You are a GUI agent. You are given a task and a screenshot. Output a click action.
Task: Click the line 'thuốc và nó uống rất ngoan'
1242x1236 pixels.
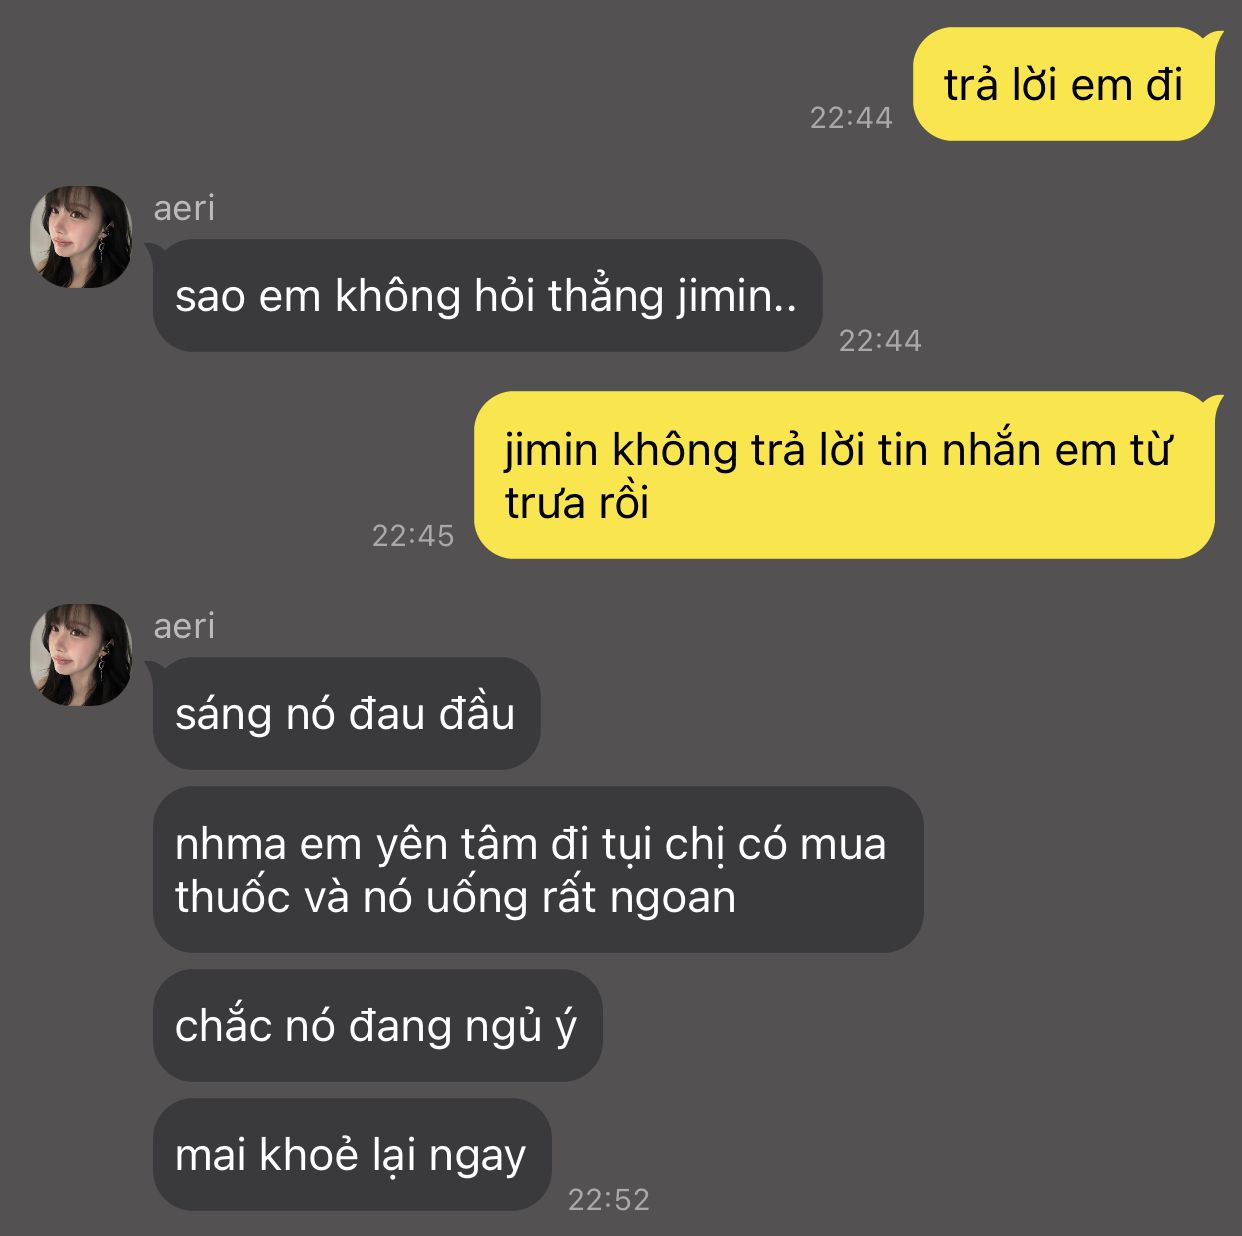455,897
